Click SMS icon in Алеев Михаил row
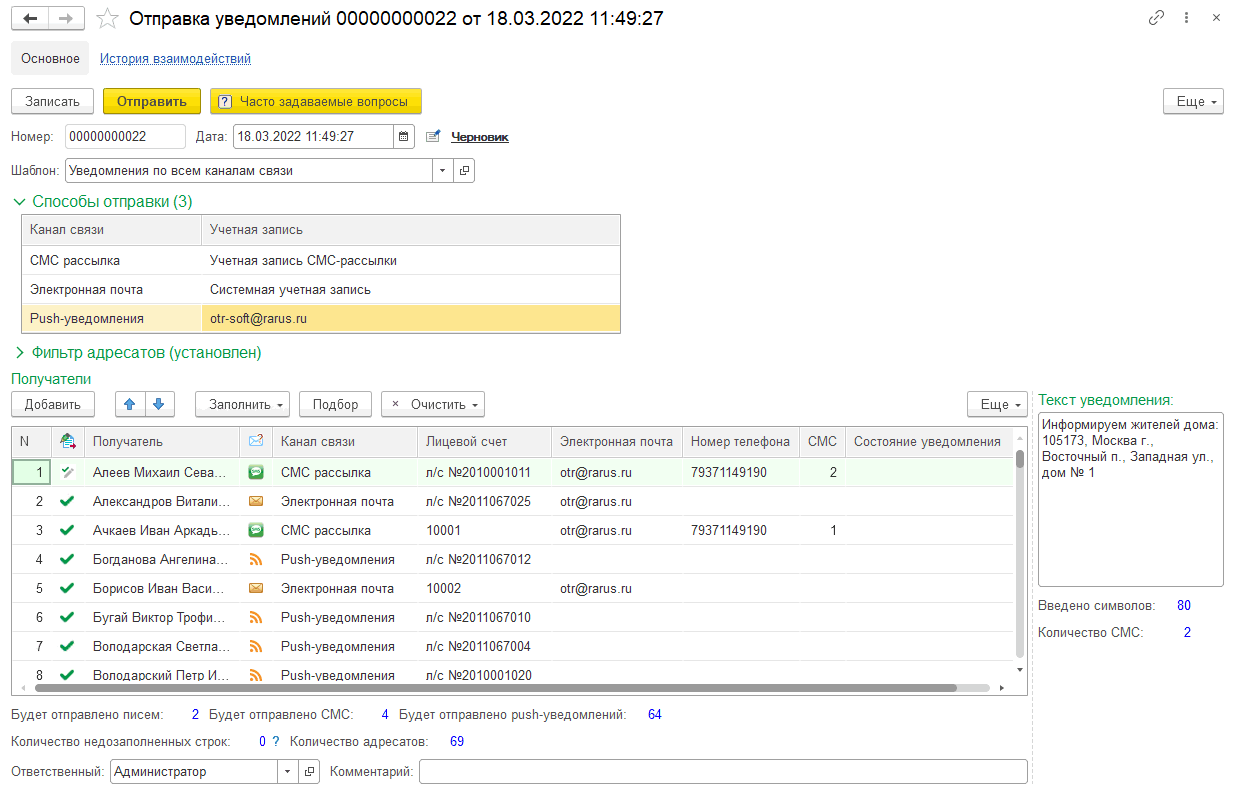 [255, 472]
